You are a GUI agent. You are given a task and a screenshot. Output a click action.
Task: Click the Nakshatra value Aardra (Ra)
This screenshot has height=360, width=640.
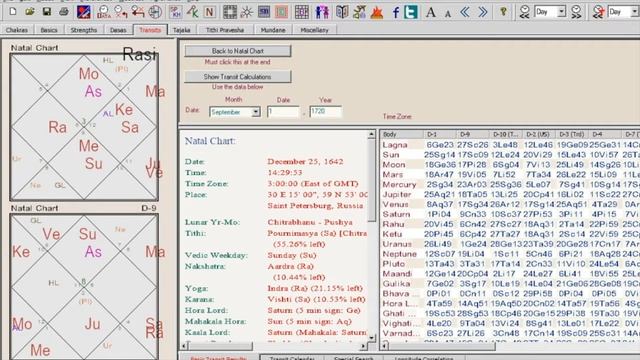point(291,266)
